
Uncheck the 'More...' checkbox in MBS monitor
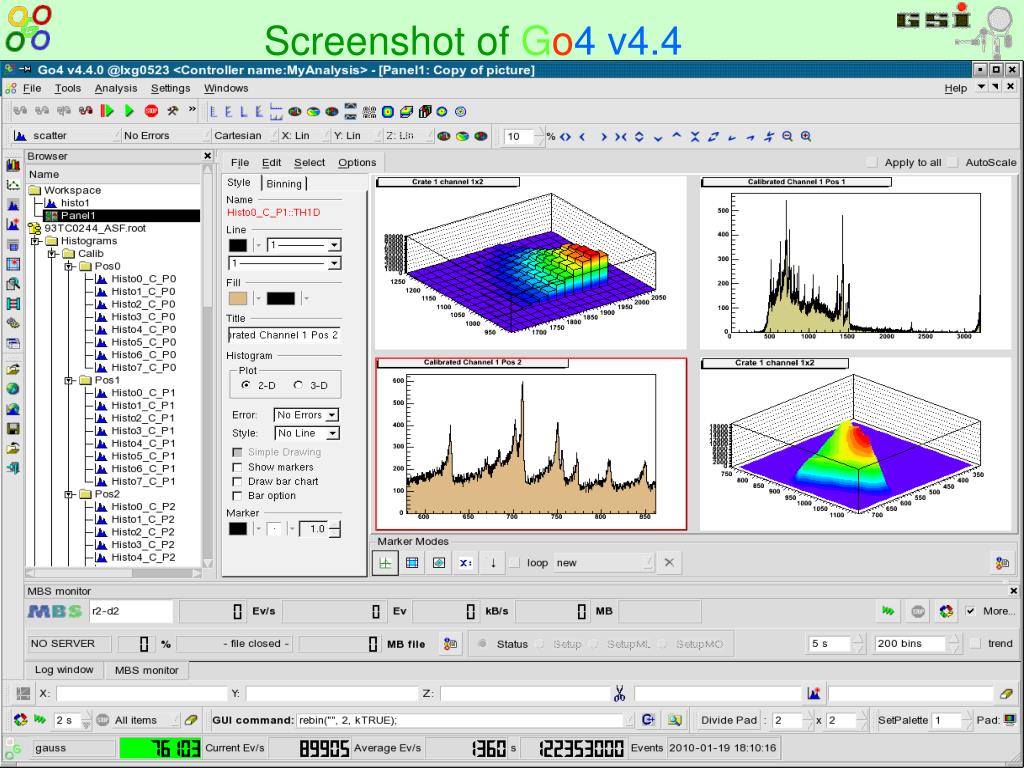(970, 611)
